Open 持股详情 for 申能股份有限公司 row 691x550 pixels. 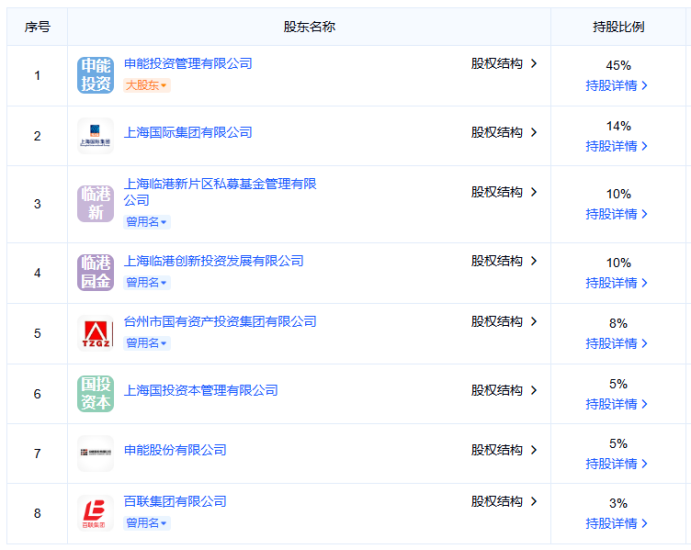click(617, 464)
